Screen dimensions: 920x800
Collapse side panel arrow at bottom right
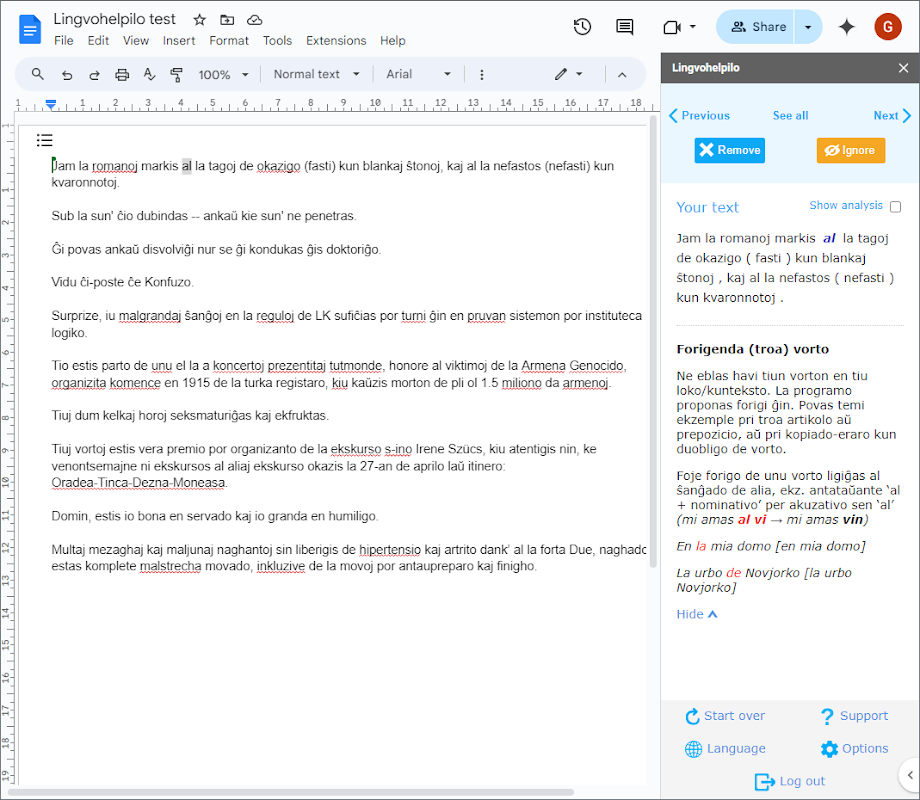click(910, 775)
